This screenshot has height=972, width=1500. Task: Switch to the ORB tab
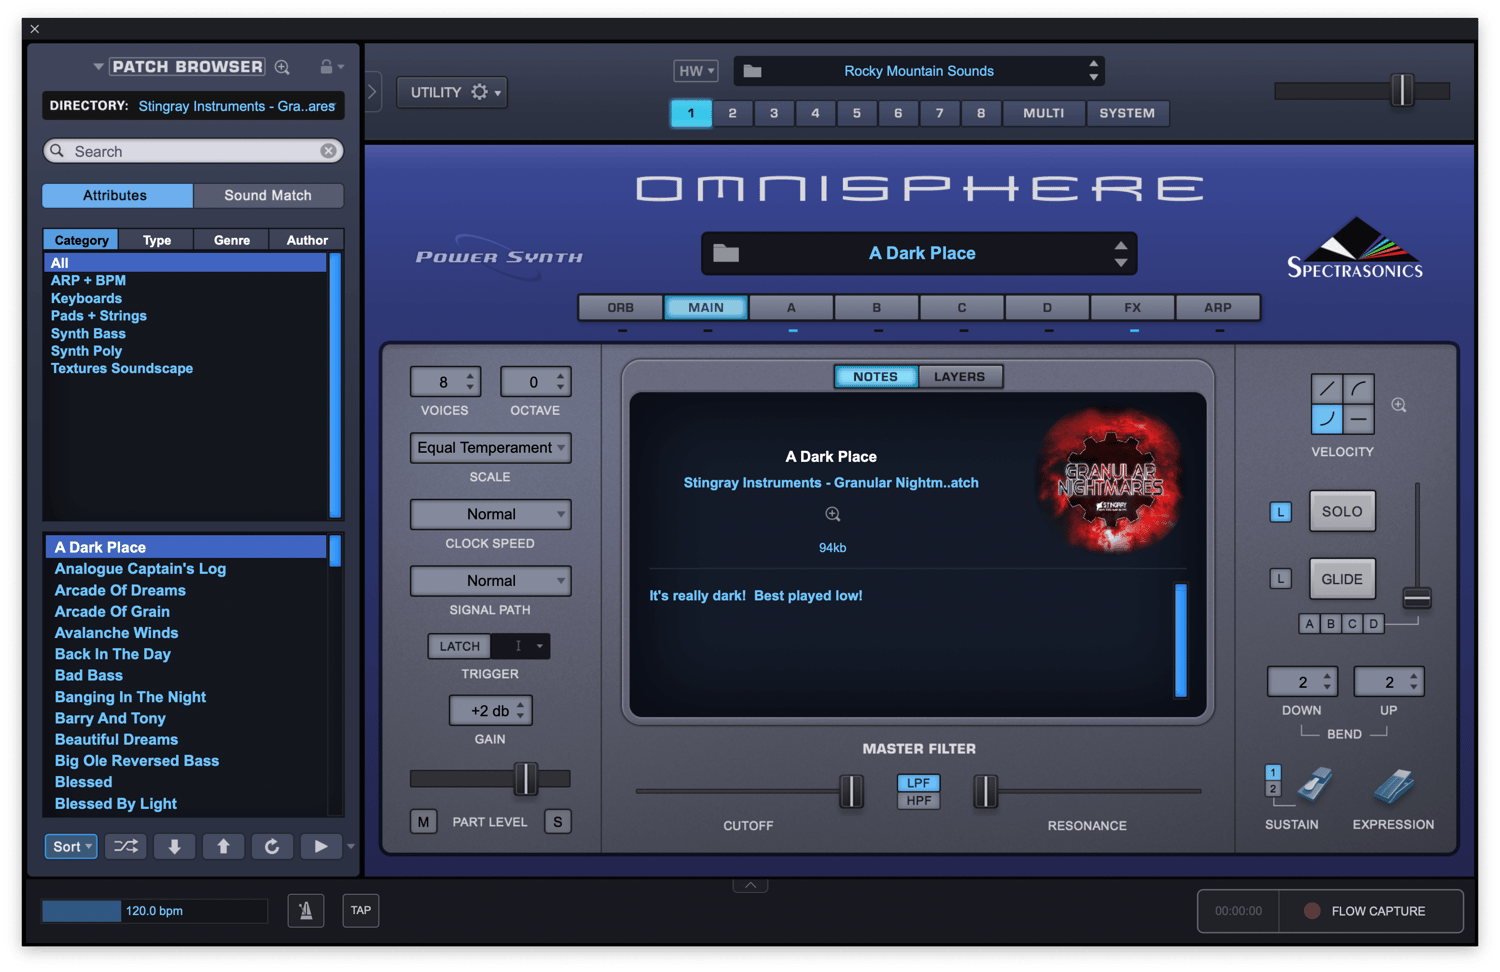tap(620, 308)
